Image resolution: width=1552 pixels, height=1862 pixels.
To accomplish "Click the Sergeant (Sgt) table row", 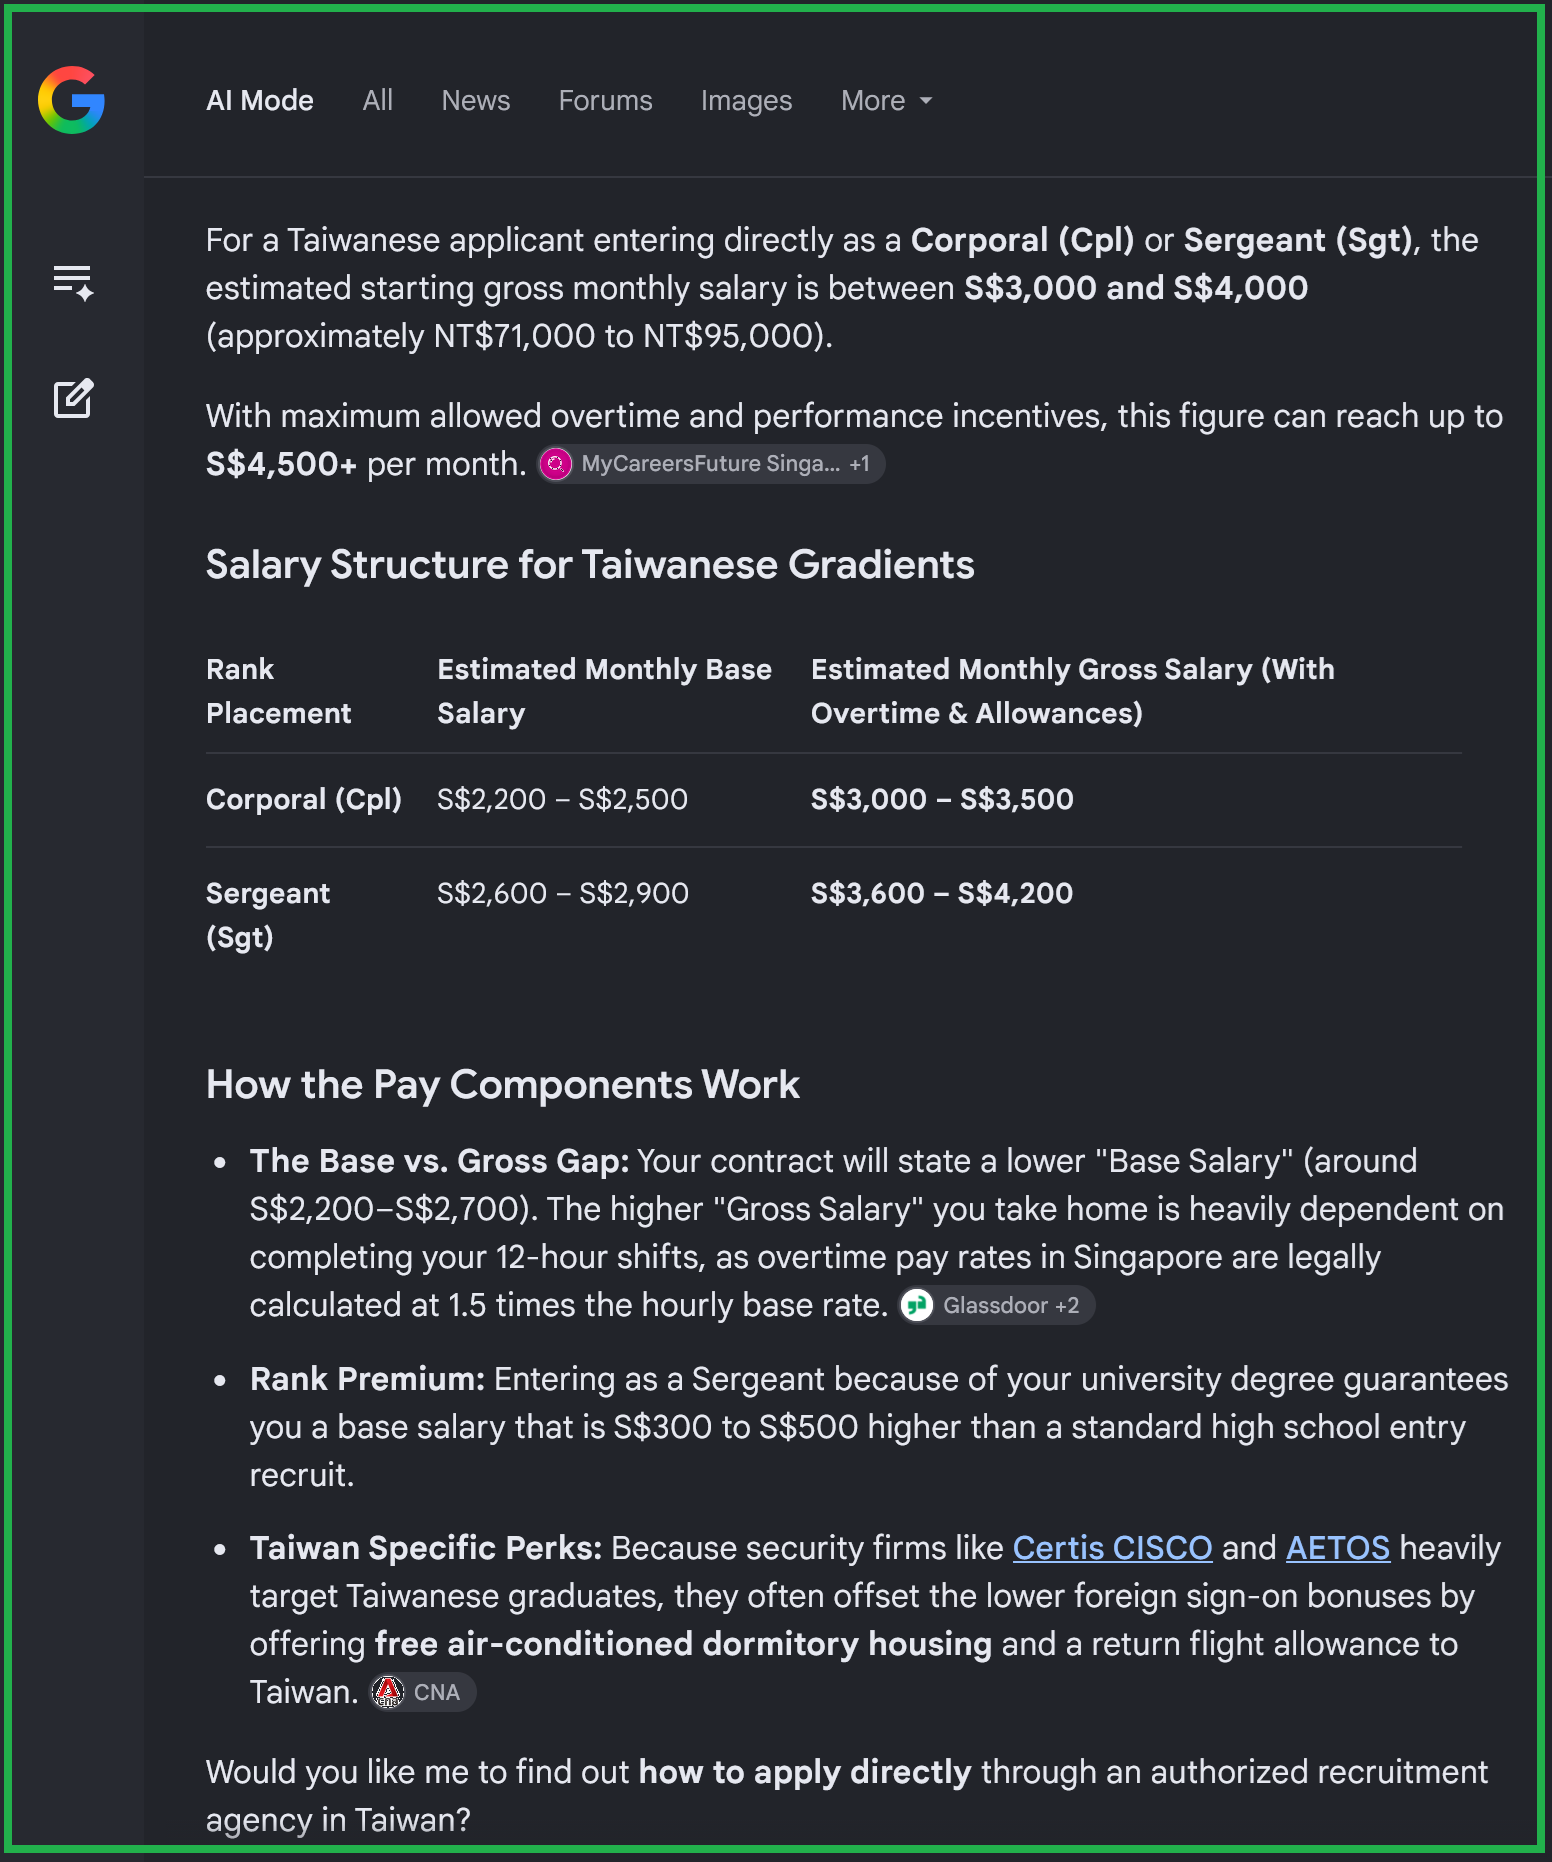I will 833,916.
